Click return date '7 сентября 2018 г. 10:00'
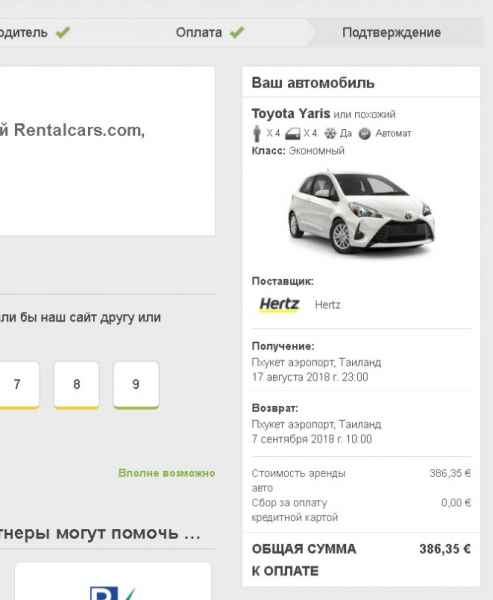This screenshot has width=493, height=600. coord(312,439)
